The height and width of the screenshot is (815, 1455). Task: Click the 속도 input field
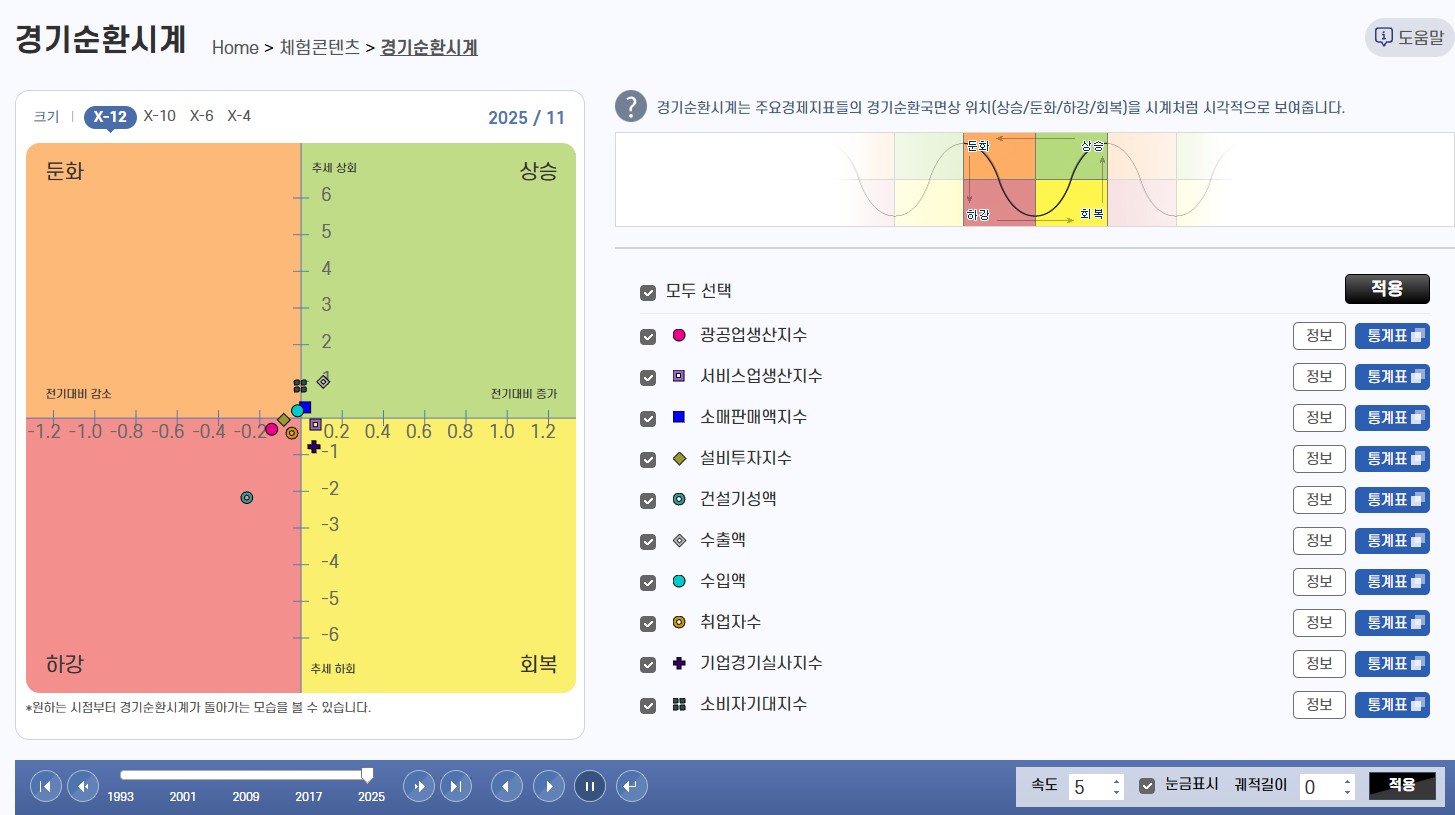coord(1096,787)
